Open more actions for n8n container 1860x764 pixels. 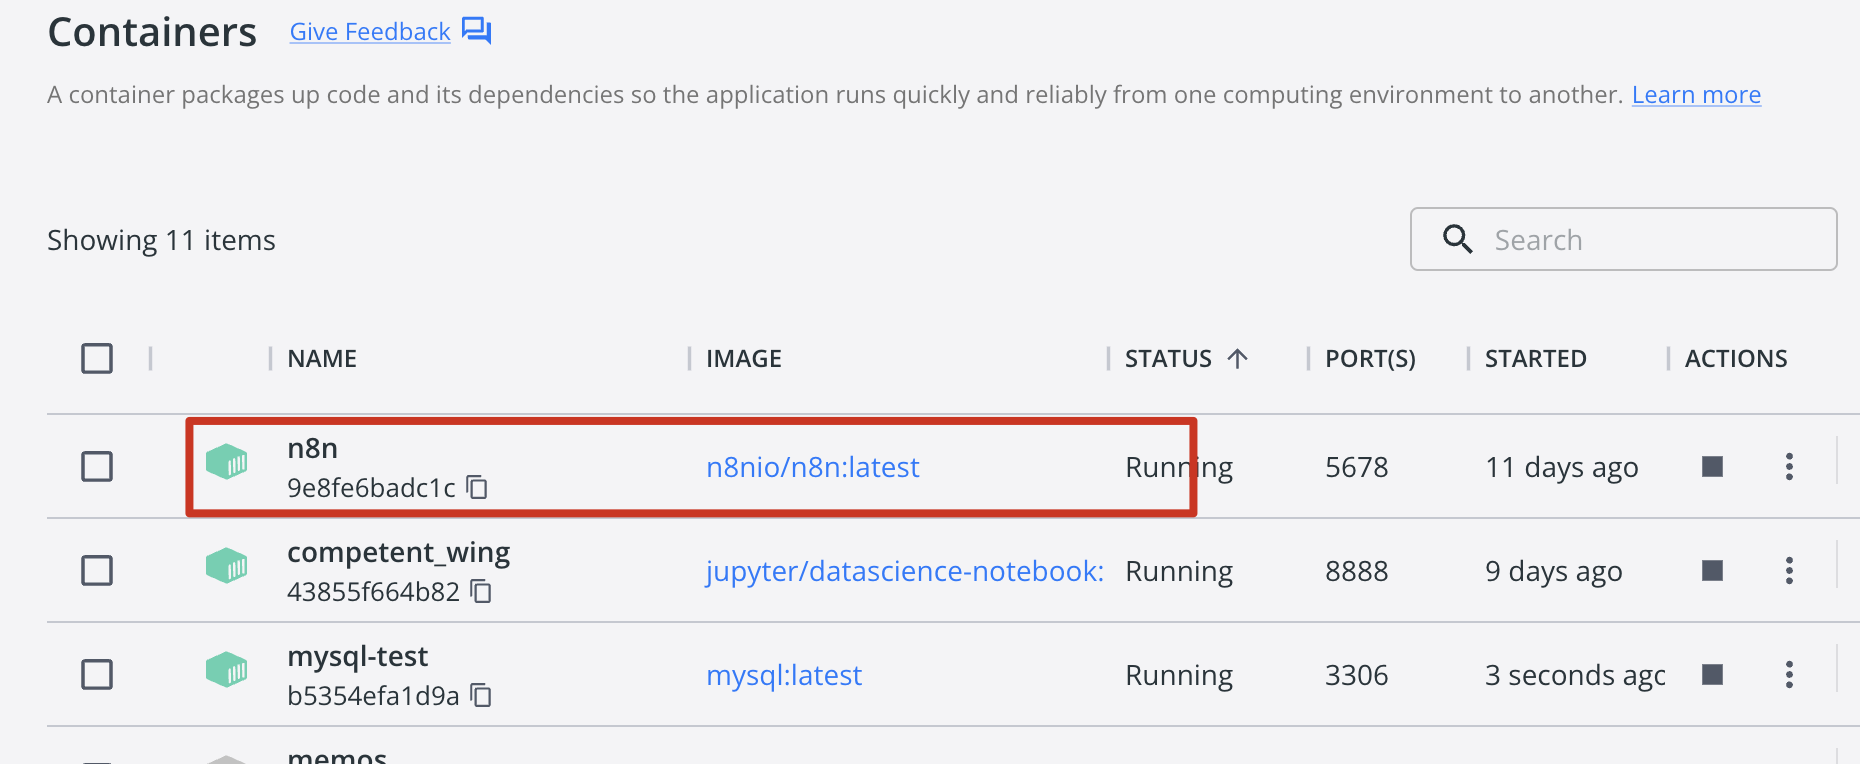click(x=1789, y=467)
